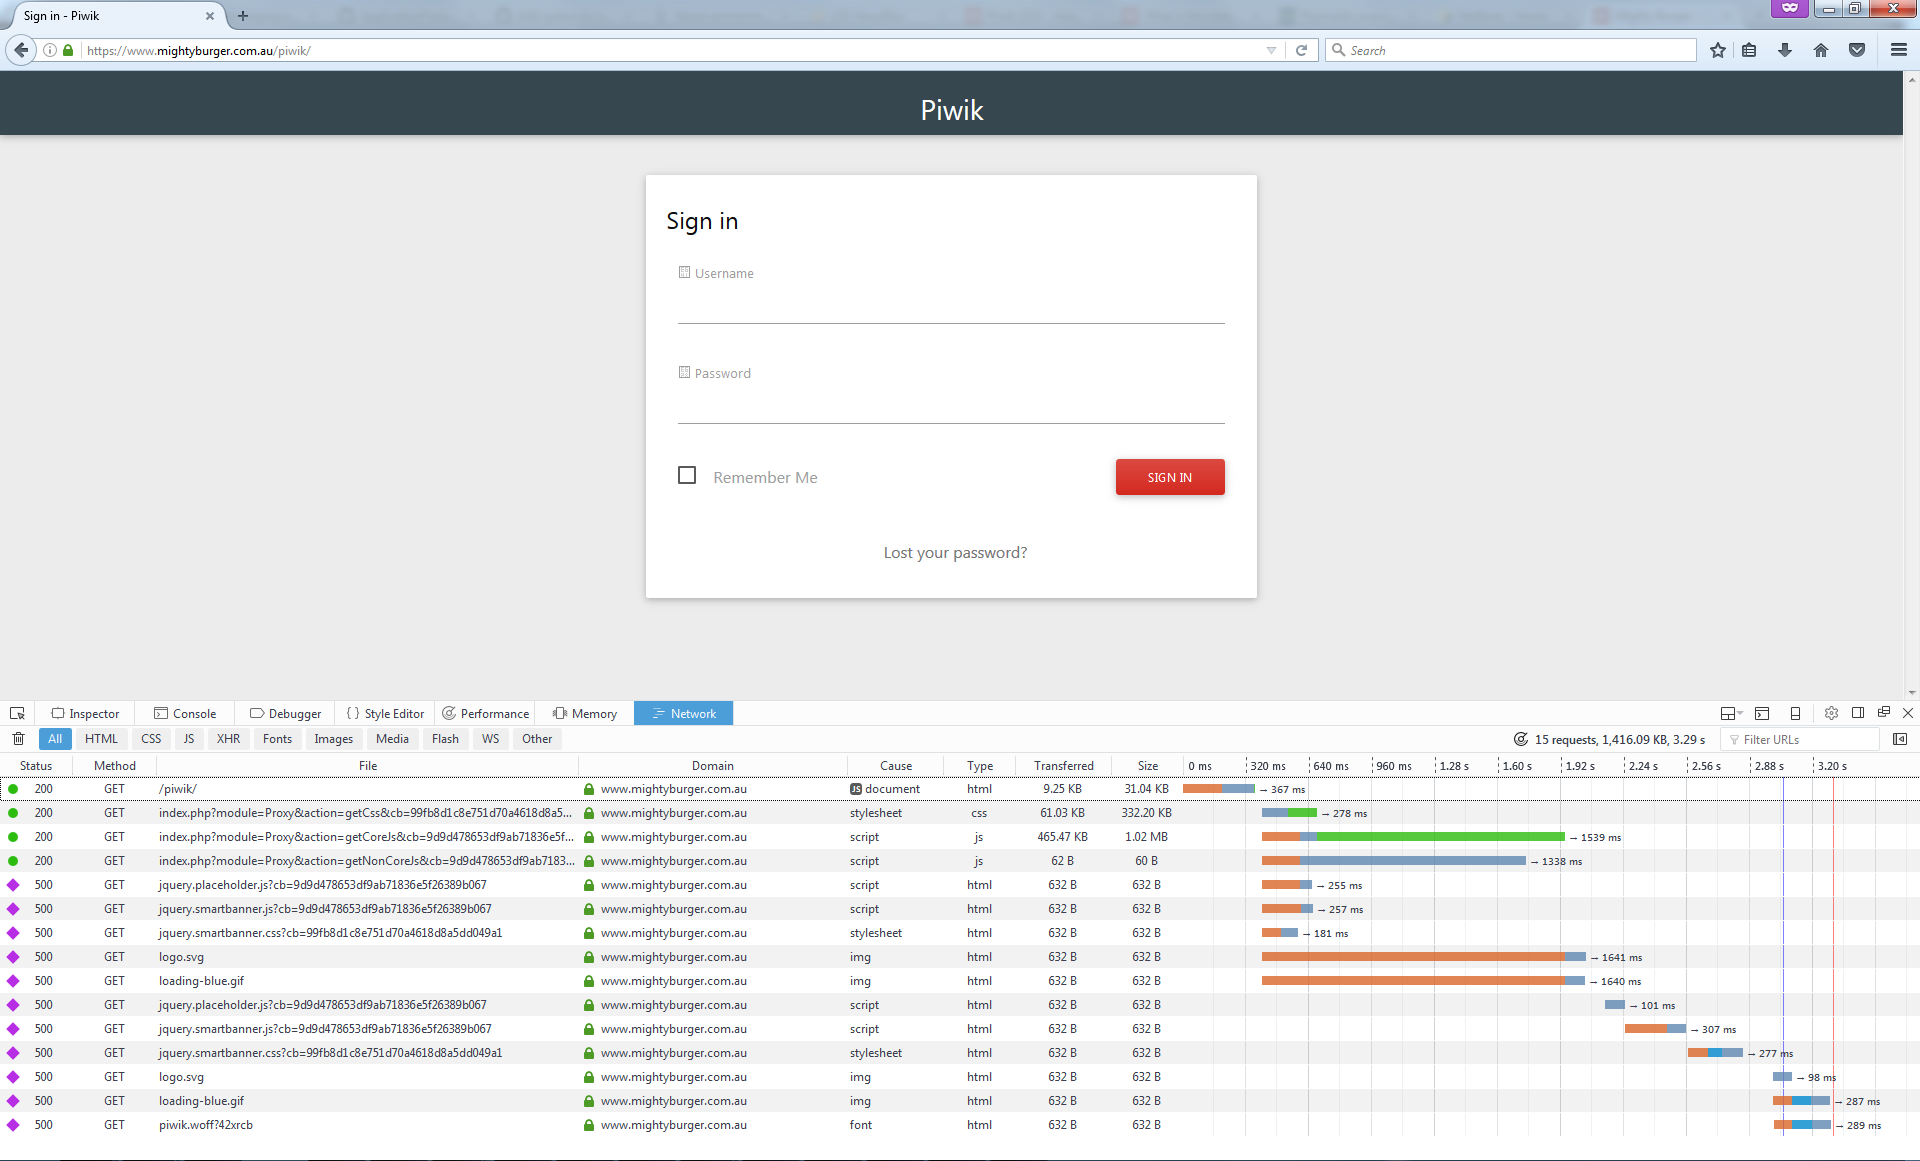
Task: Sort requests by Method column header
Action: 115,765
